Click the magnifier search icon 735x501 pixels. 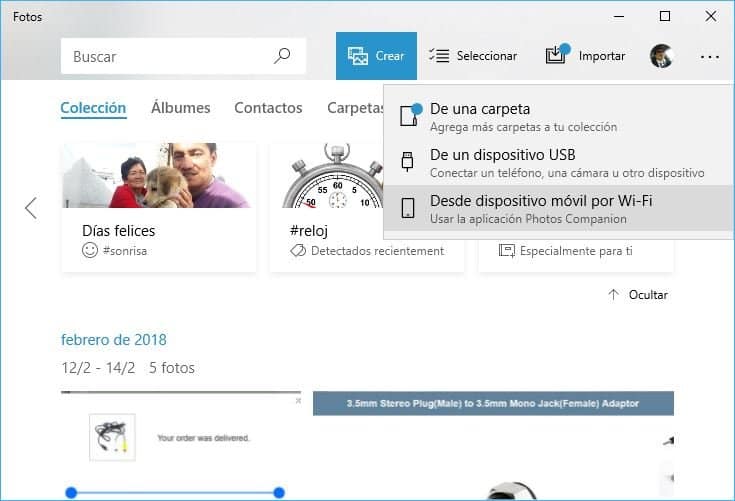[282, 56]
